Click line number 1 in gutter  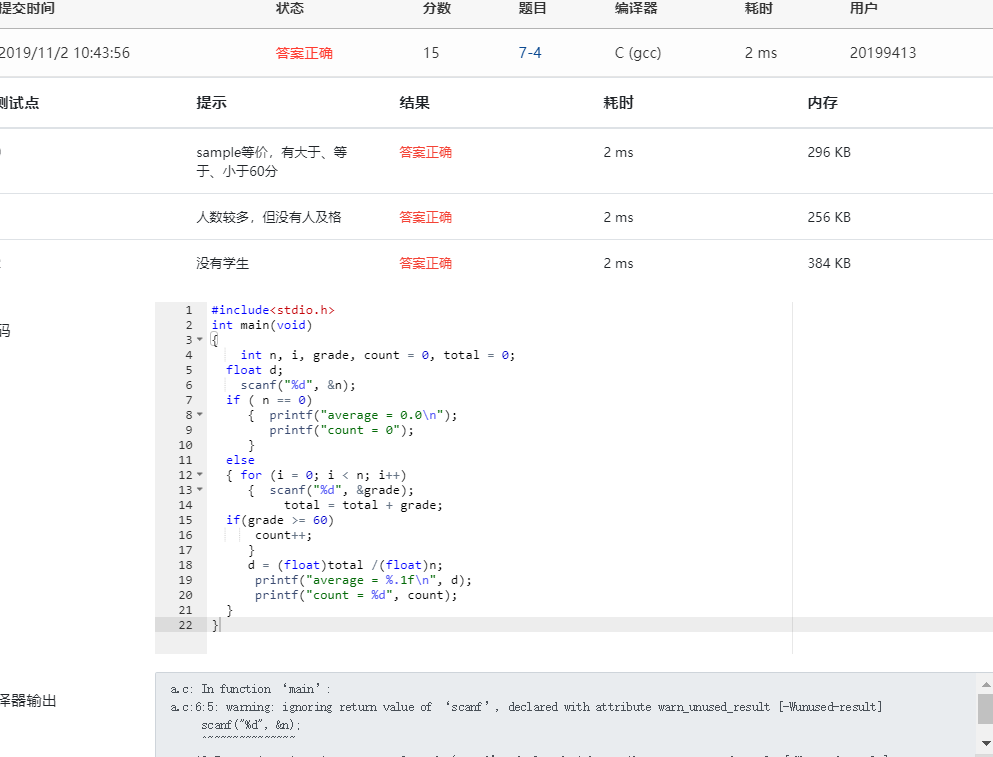189,310
